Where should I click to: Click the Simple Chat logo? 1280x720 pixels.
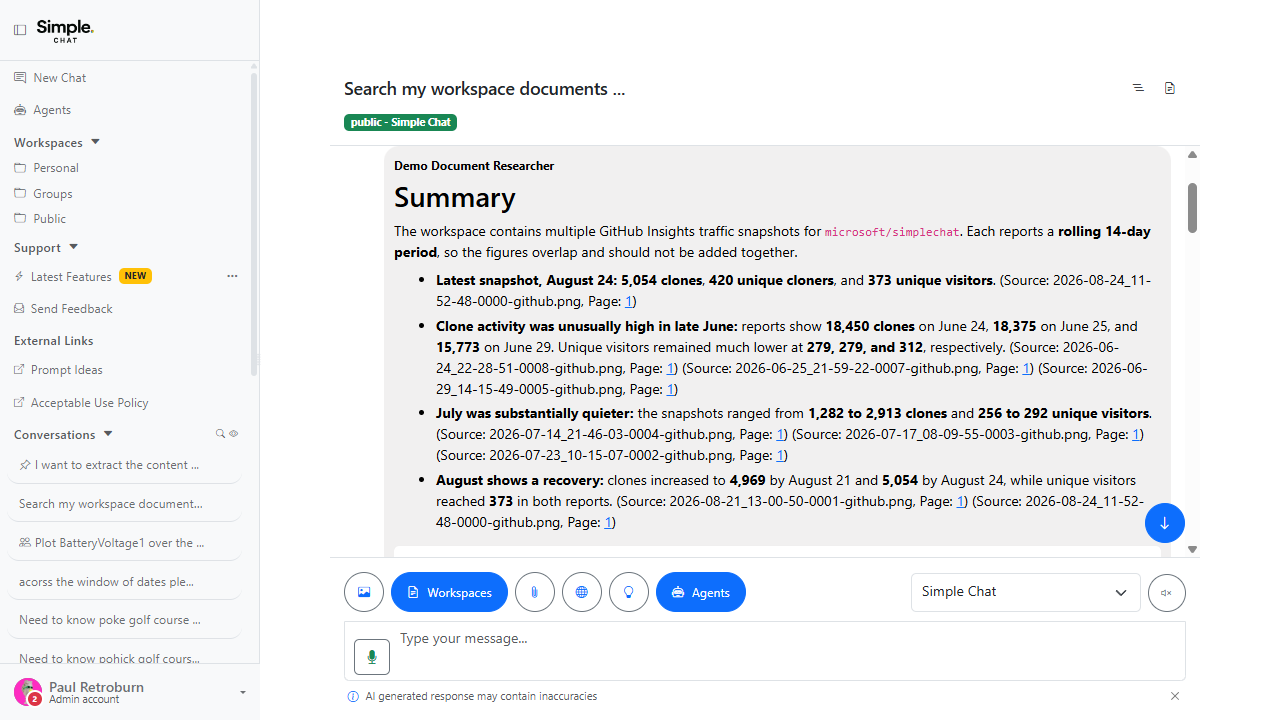[x=65, y=30]
